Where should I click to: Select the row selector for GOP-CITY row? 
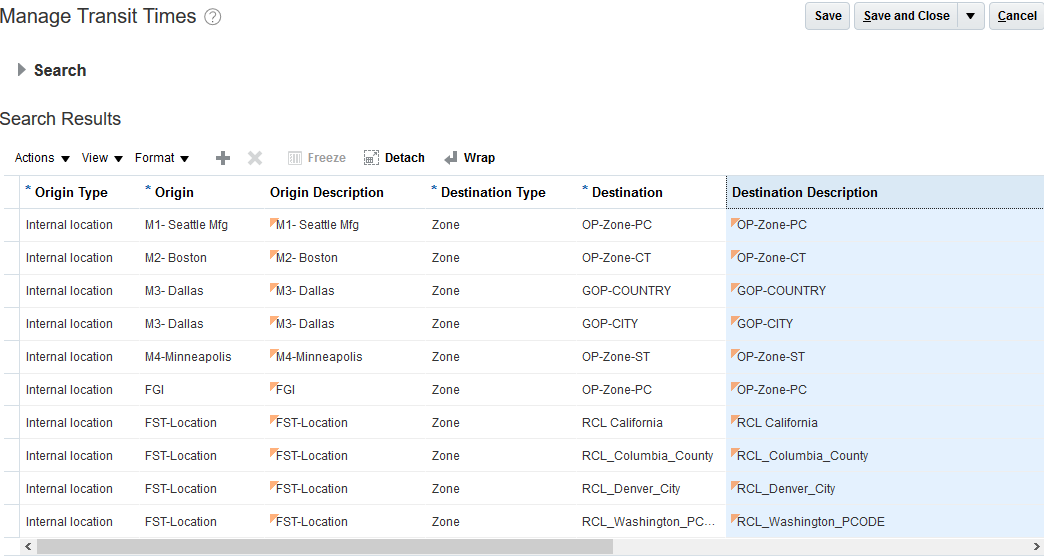[x=10, y=324]
